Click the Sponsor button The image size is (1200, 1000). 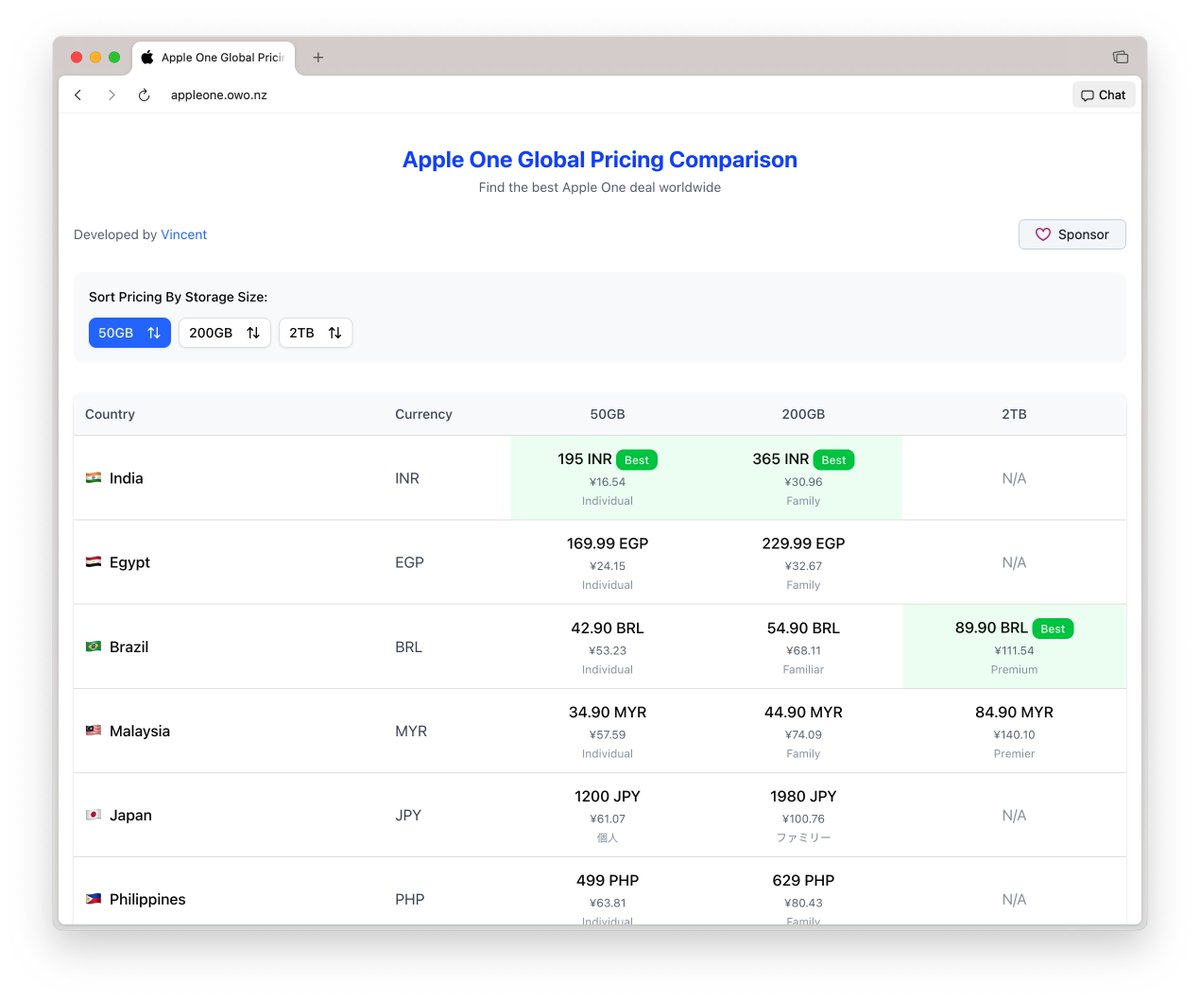[x=1072, y=234]
